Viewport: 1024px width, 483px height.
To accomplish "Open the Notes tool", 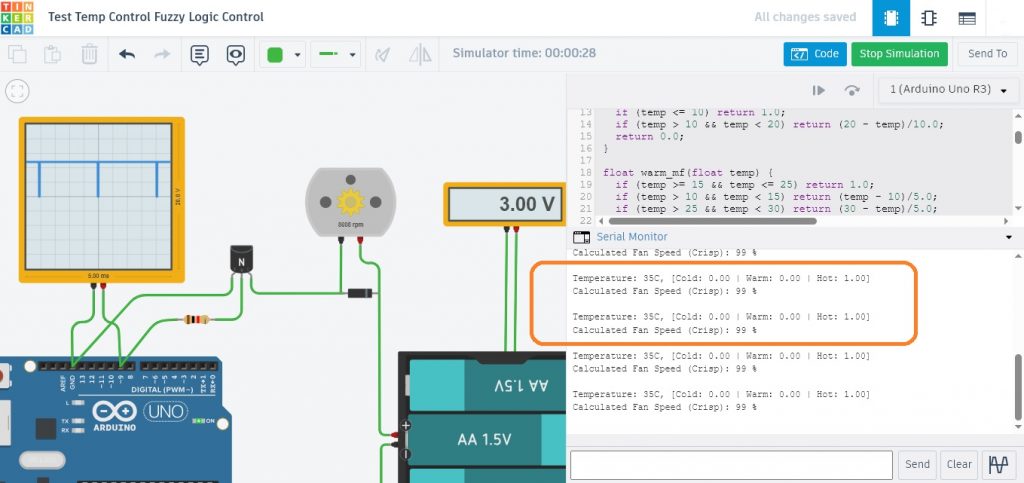I will click(199, 55).
